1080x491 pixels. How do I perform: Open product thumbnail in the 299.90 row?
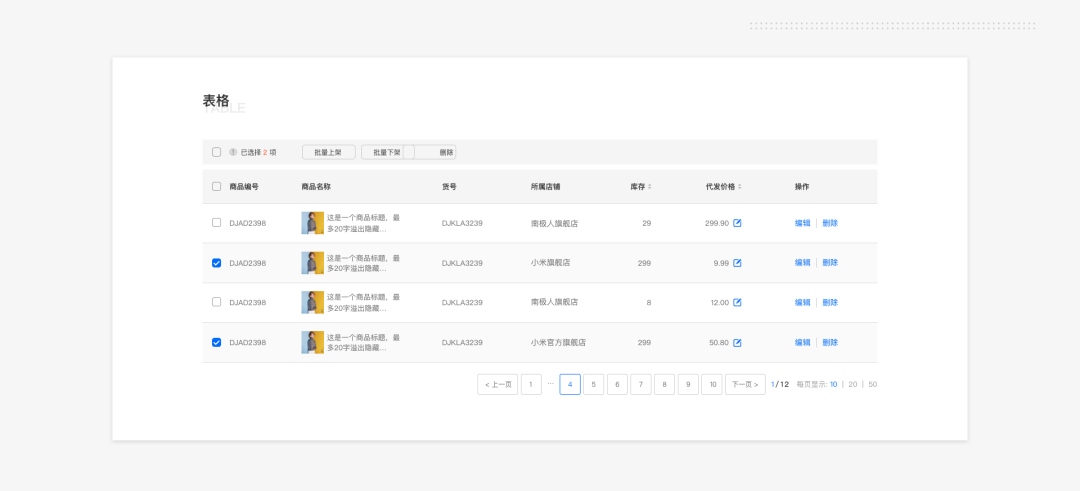click(x=313, y=223)
